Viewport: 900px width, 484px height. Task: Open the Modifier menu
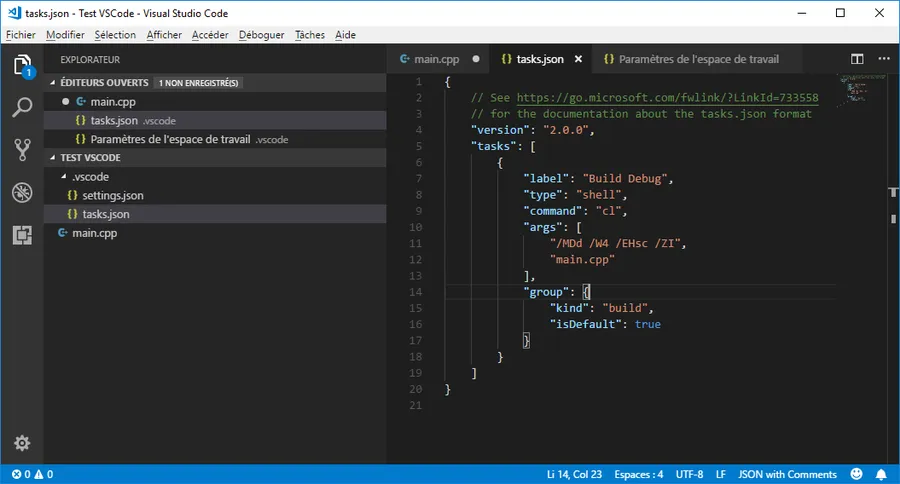pos(65,35)
